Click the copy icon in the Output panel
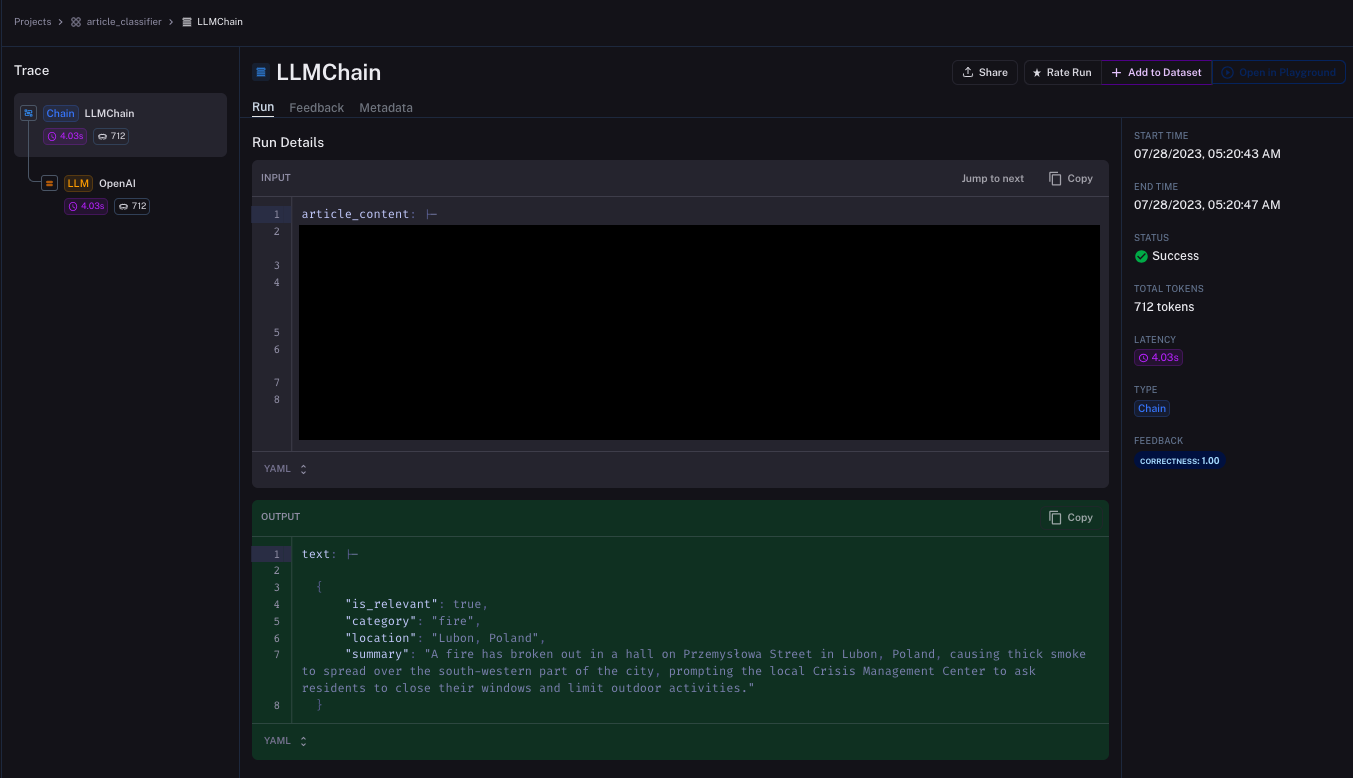Image resolution: width=1353 pixels, height=778 pixels. click(x=1055, y=517)
